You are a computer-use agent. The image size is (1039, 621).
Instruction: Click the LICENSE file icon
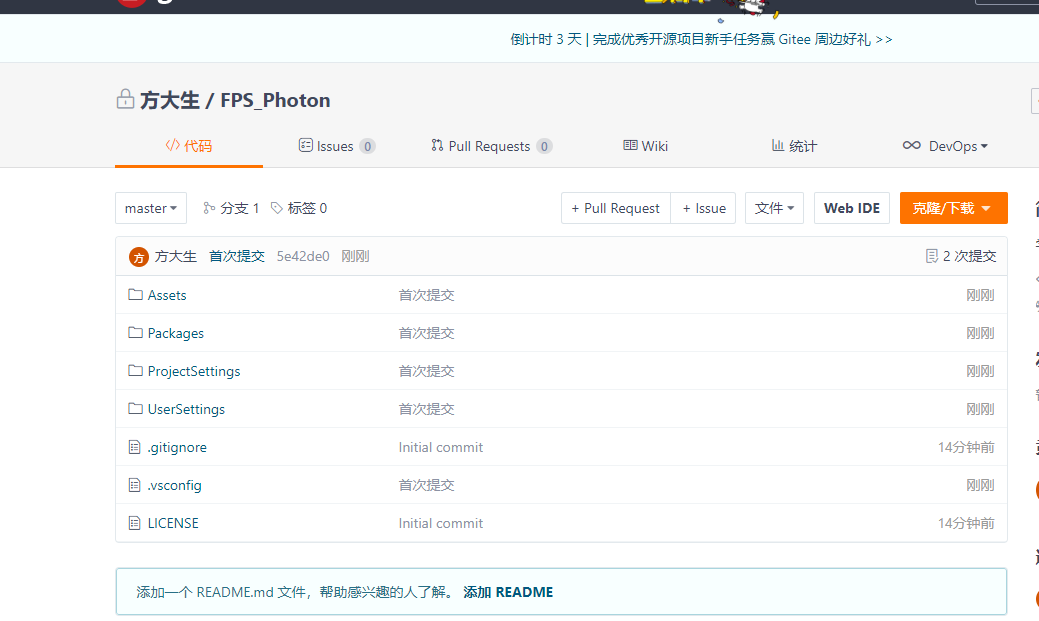pos(135,523)
